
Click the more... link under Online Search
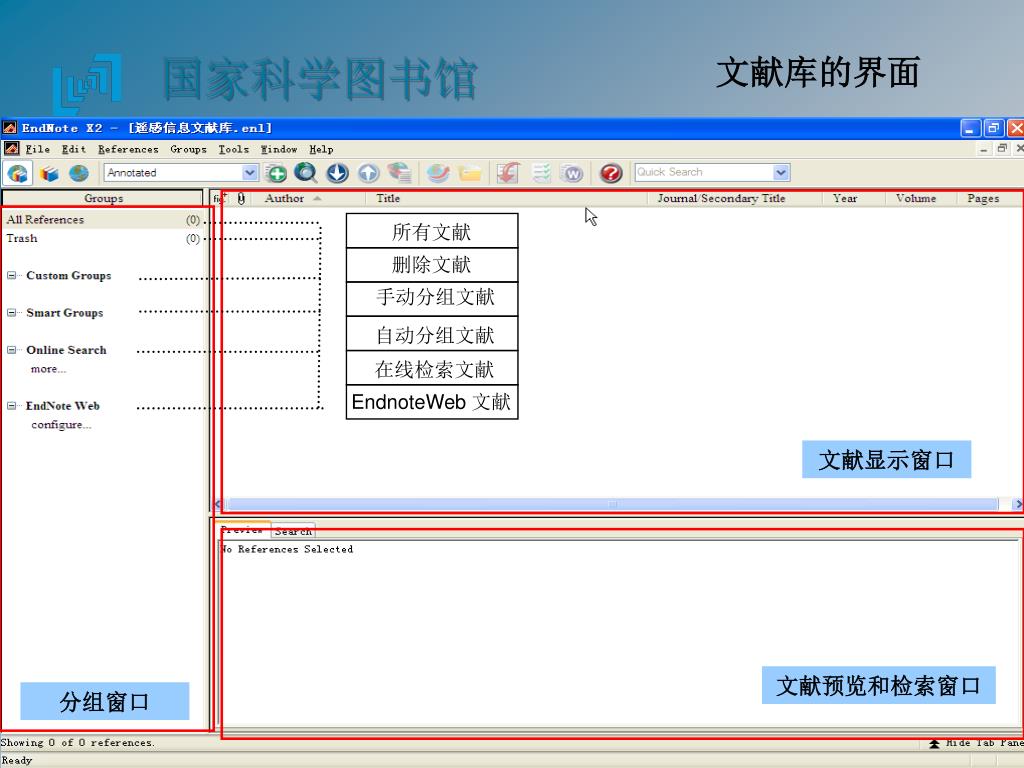[x=48, y=369]
